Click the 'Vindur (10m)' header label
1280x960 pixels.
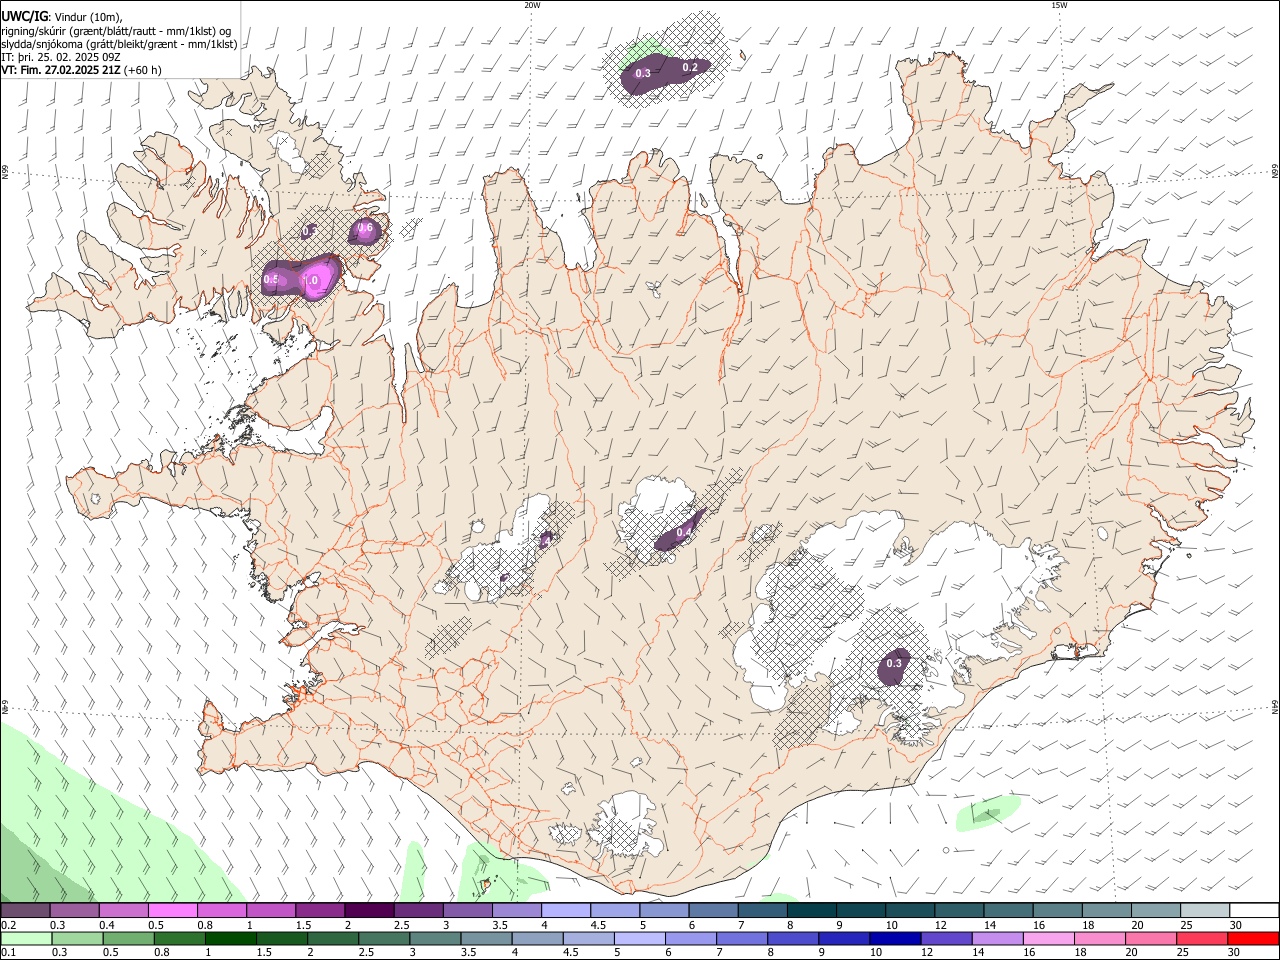[x=88, y=17]
